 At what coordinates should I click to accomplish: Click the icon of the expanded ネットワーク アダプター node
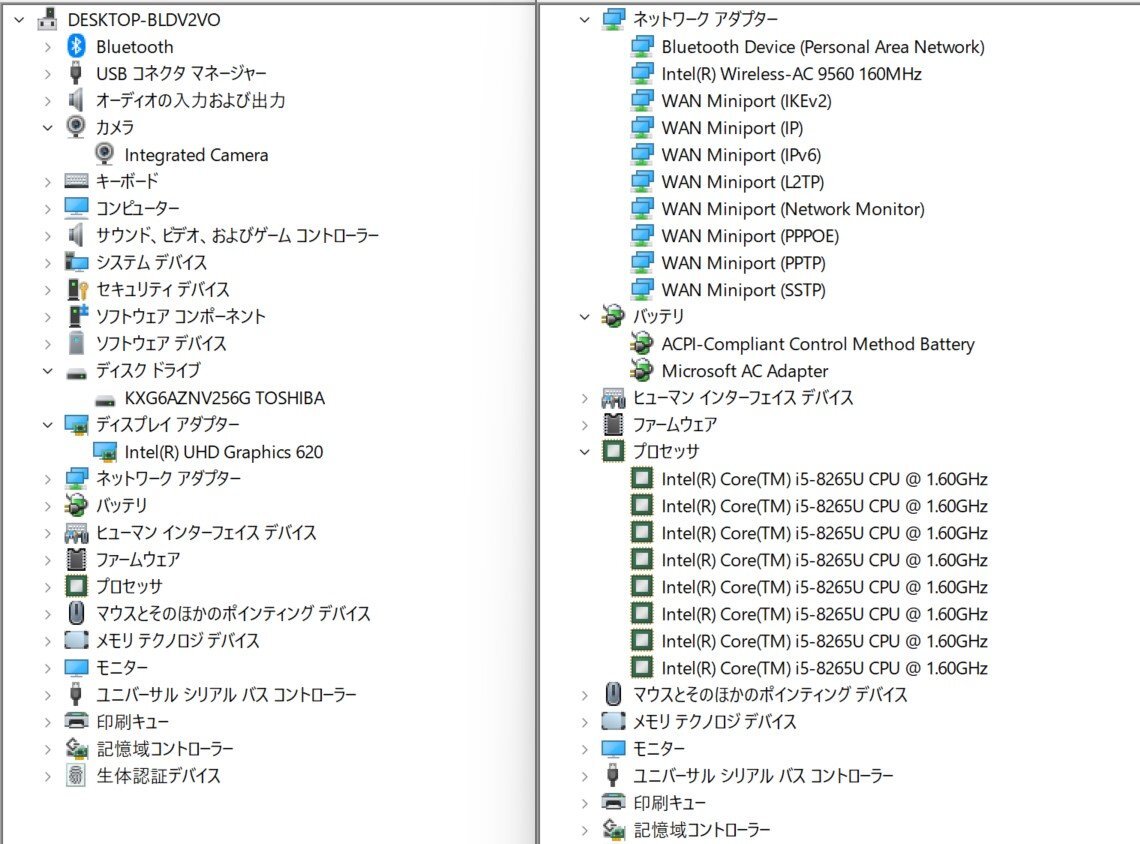(614, 19)
